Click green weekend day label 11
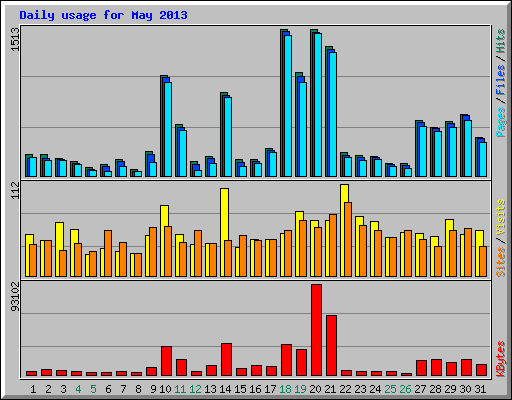This screenshot has width=512, height=400. pos(180,389)
